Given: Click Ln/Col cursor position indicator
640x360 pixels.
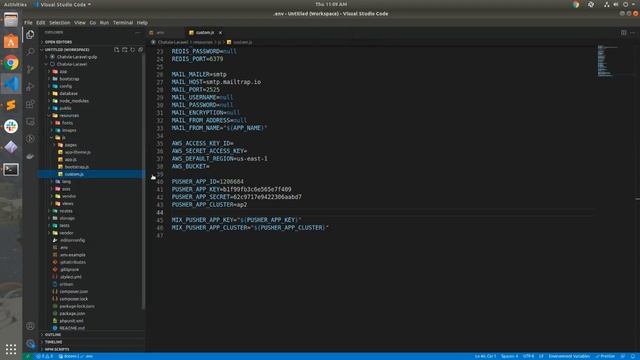Looking at the screenshot, I should tap(485, 356).
